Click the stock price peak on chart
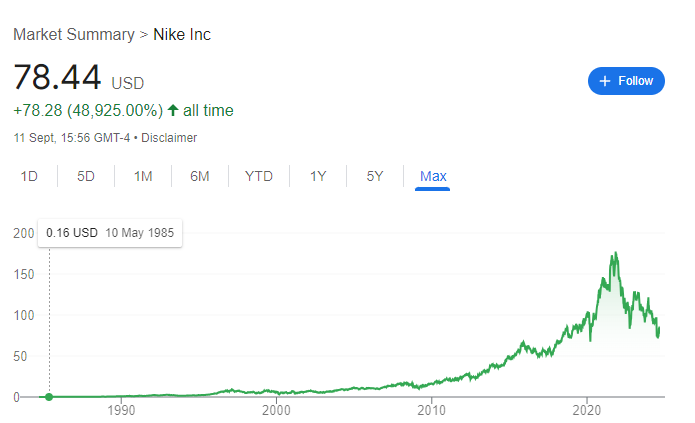The width and height of the screenshot is (695, 423). (x=614, y=253)
